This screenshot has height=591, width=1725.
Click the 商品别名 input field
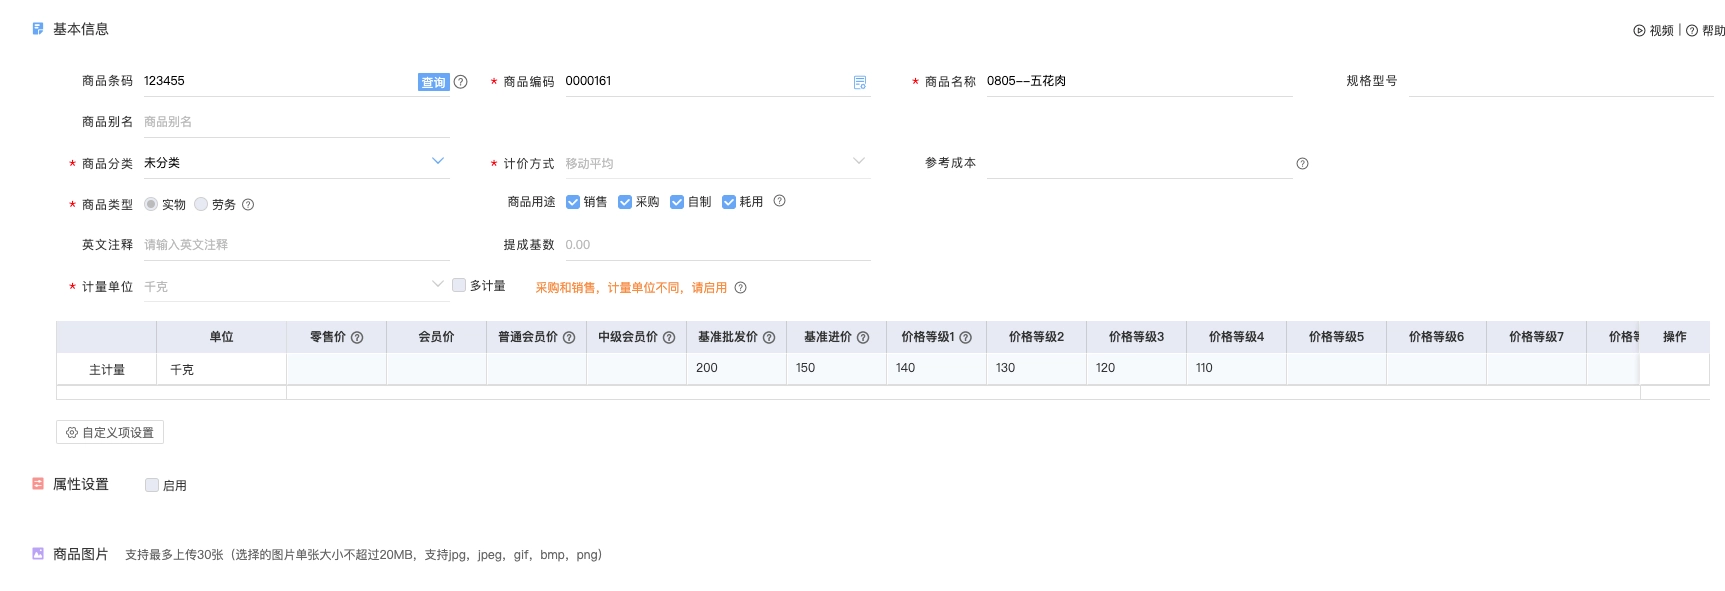[295, 122]
